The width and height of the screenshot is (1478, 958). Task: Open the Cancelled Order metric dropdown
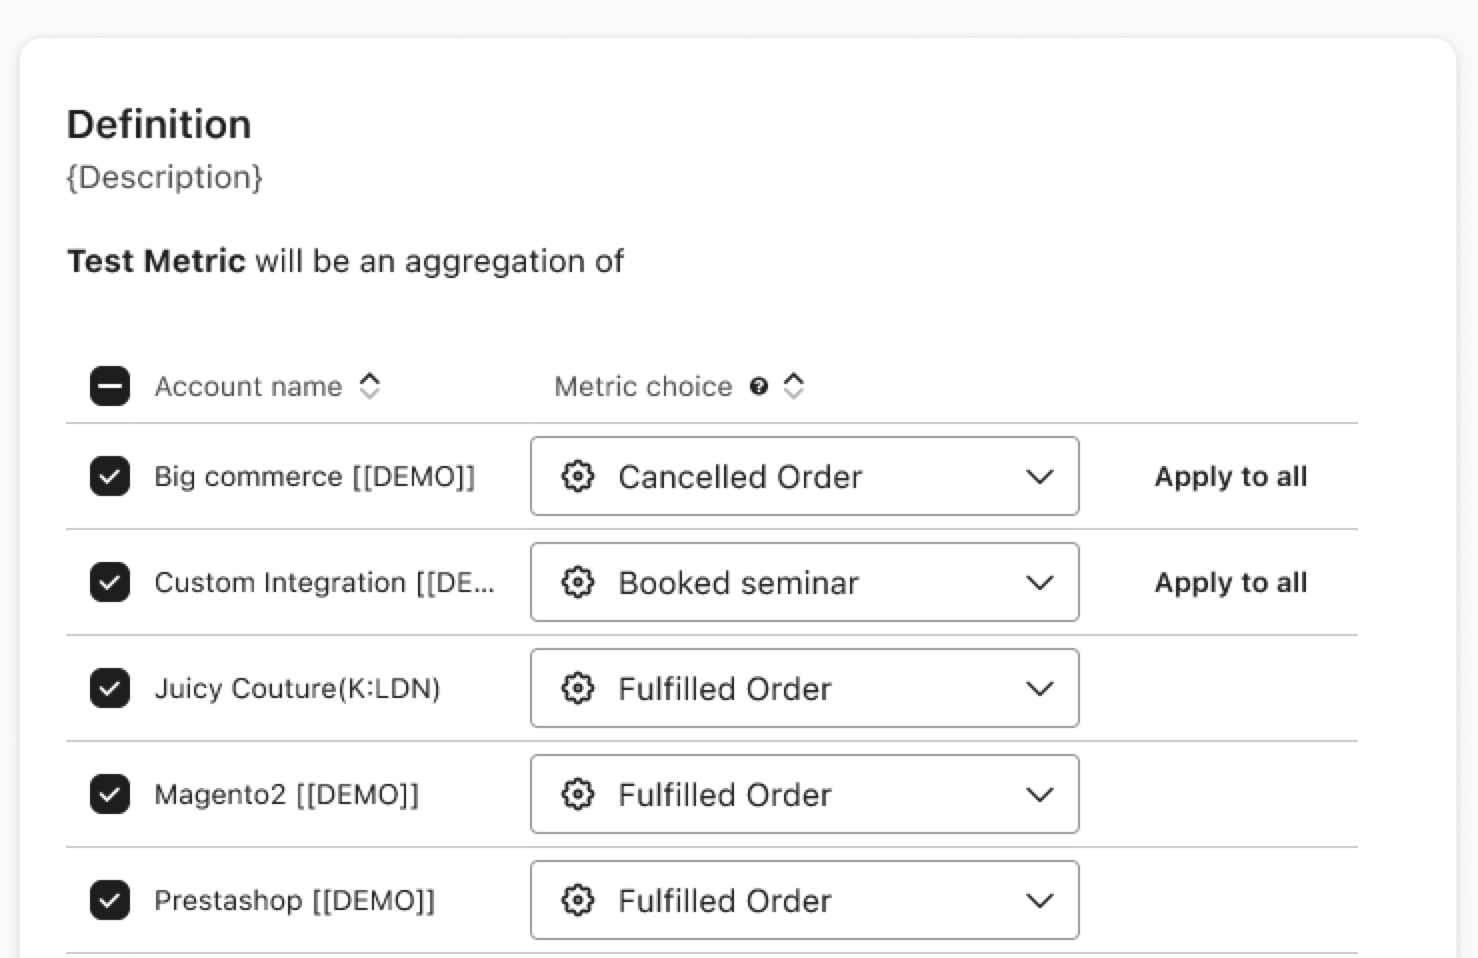tap(804, 476)
